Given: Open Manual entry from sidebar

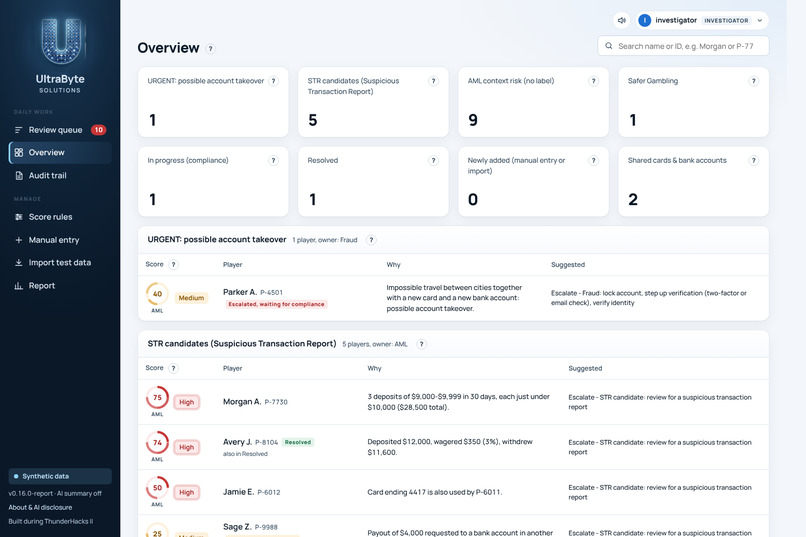Looking at the screenshot, I should [60, 240].
